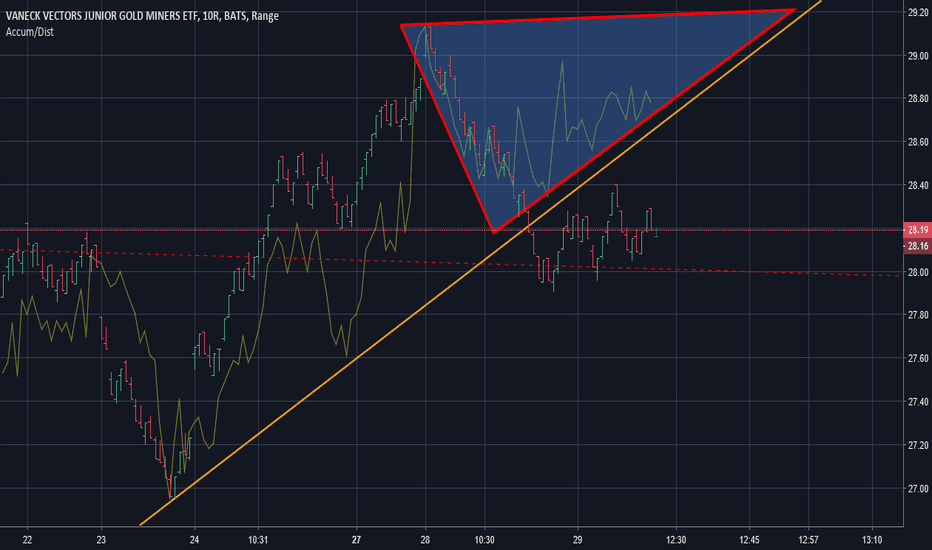Viewport: 932px width, 550px height.
Task: Click date label 22 on time axis
Action: [x=27, y=540]
